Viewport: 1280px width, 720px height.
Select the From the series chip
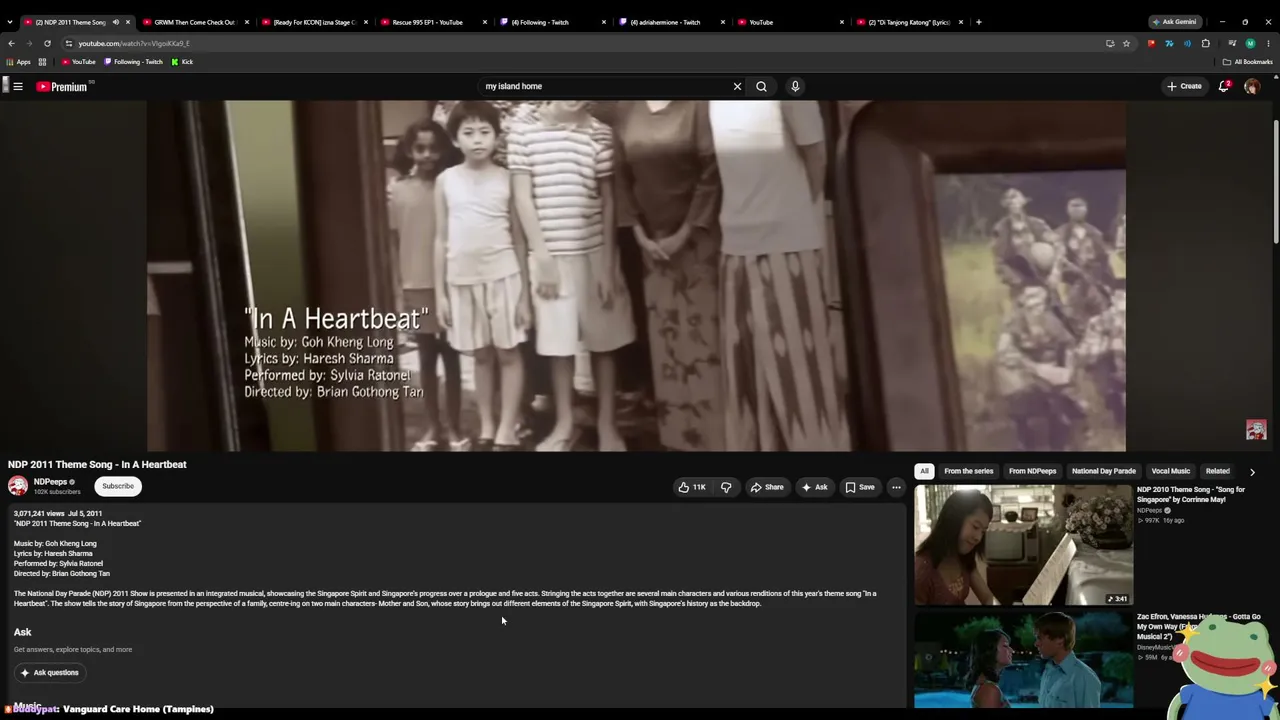[969, 471]
